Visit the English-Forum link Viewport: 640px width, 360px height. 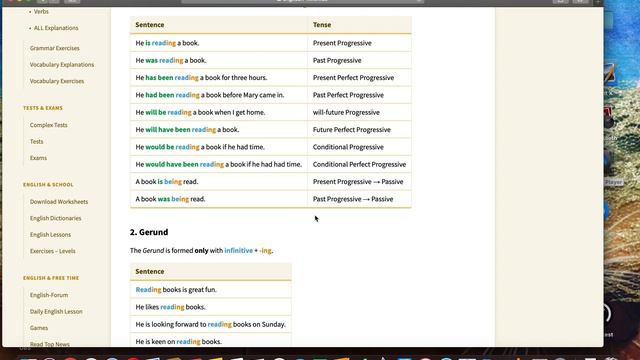pyautogui.click(x=49, y=295)
